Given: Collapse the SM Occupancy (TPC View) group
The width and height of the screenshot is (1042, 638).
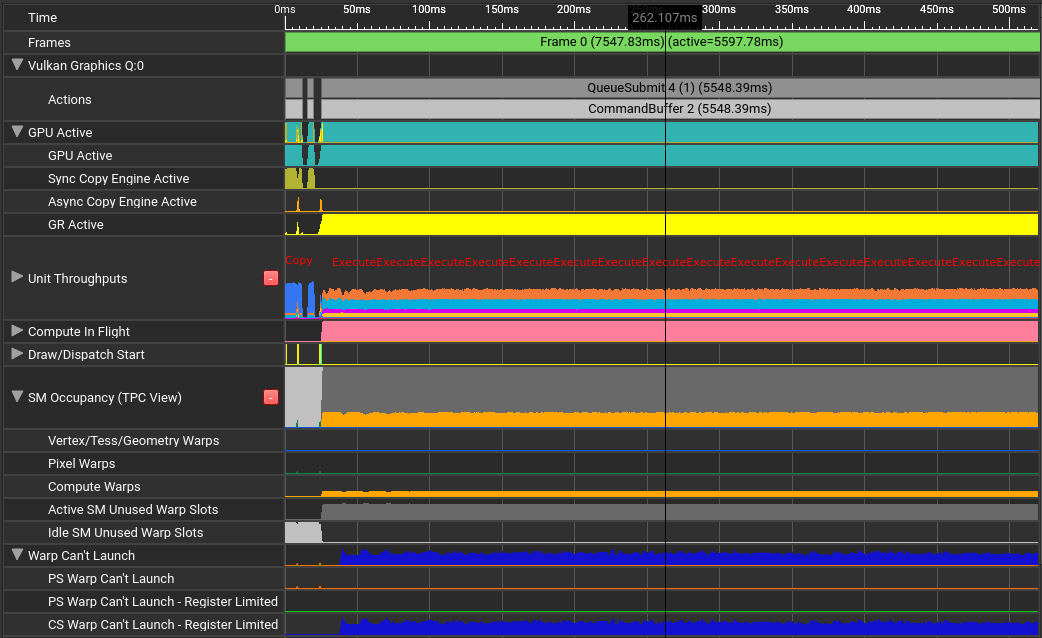Looking at the screenshot, I should [x=17, y=397].
